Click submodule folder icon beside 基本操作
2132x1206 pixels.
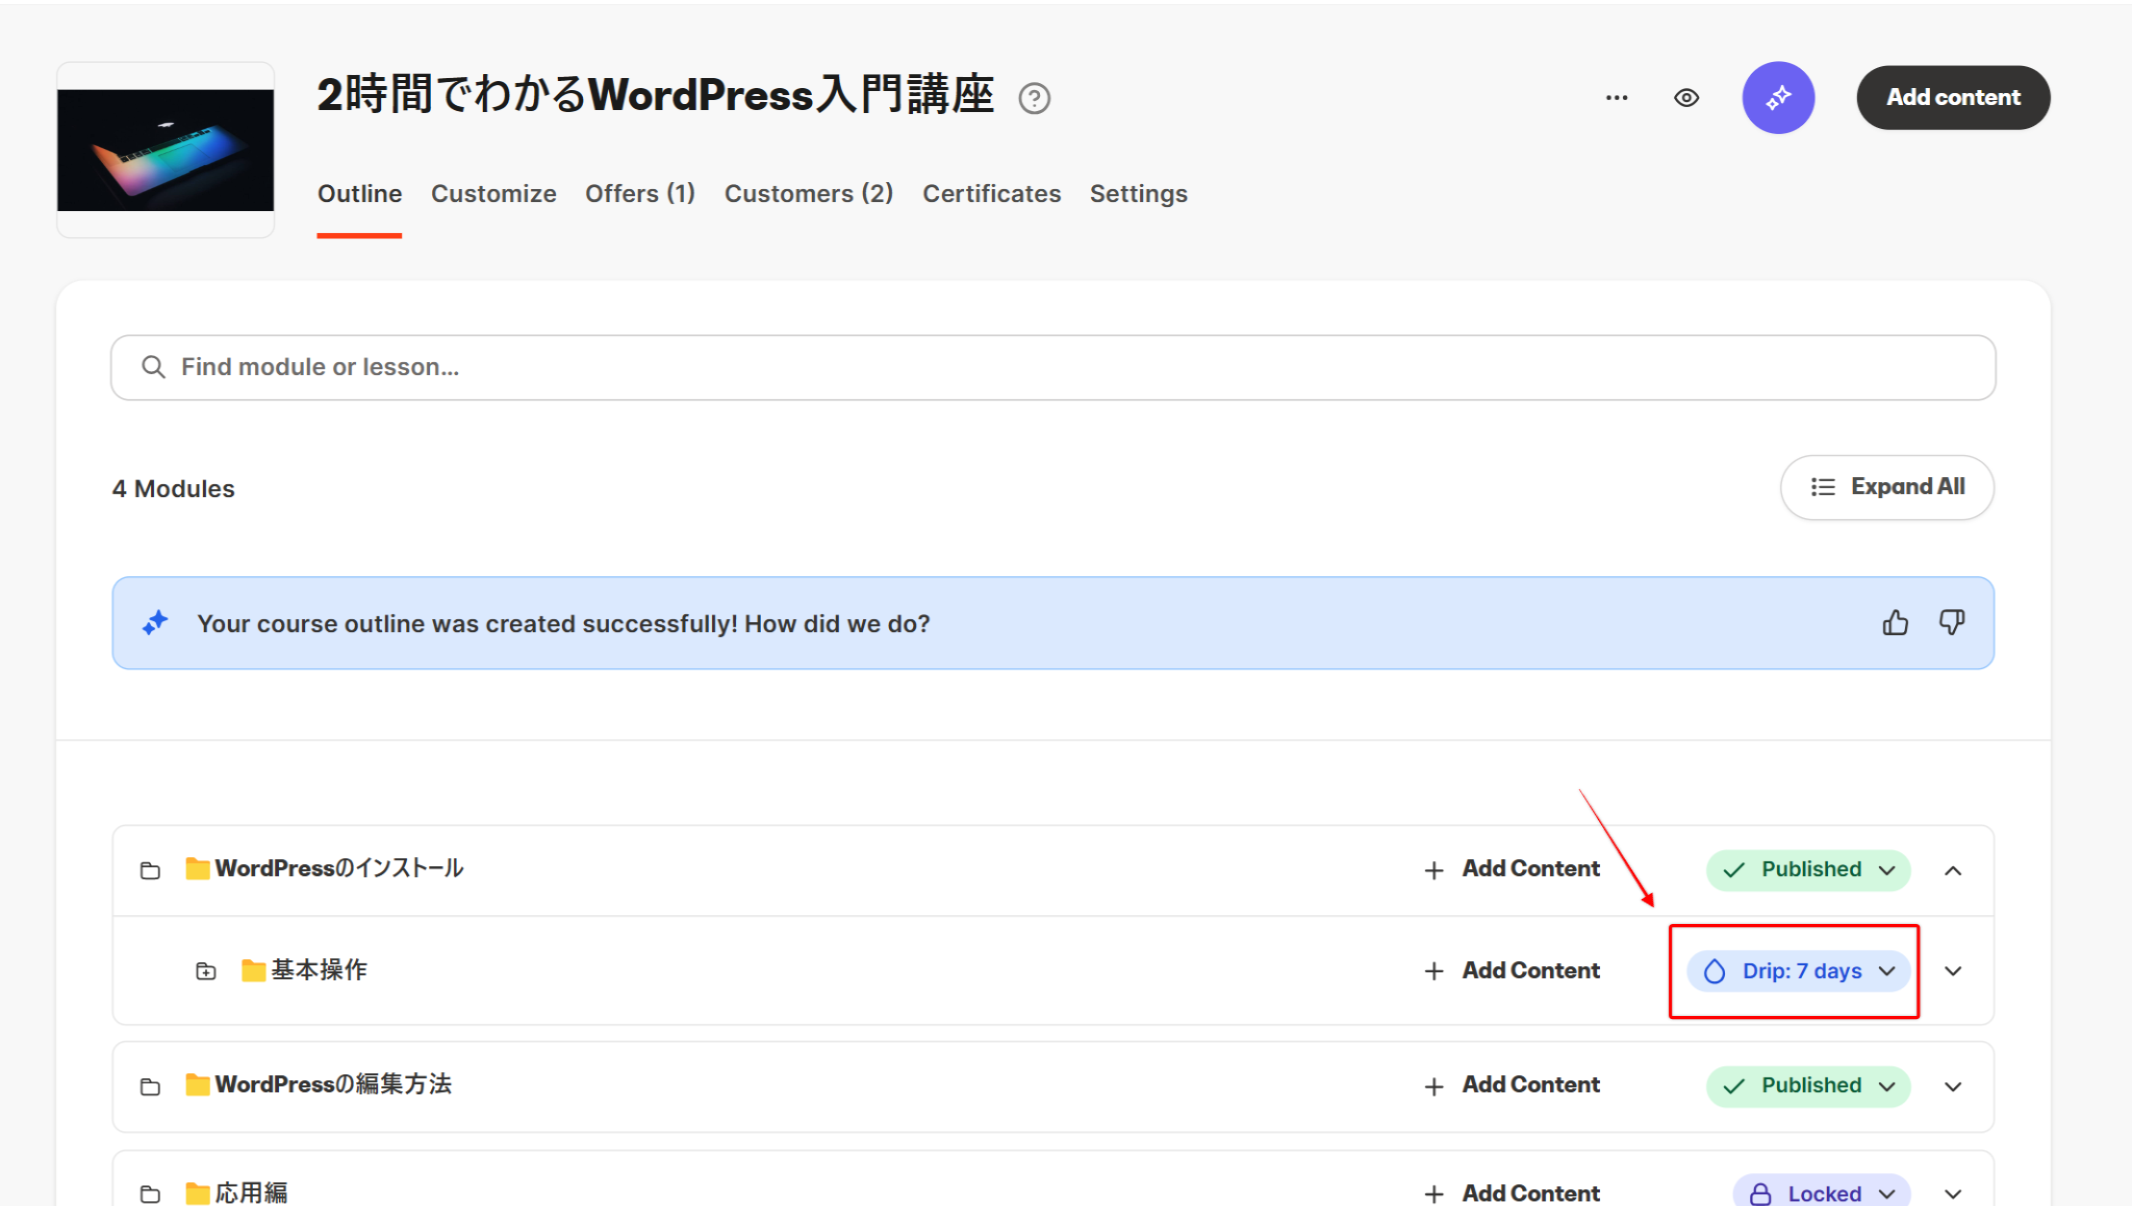(206, 971)
